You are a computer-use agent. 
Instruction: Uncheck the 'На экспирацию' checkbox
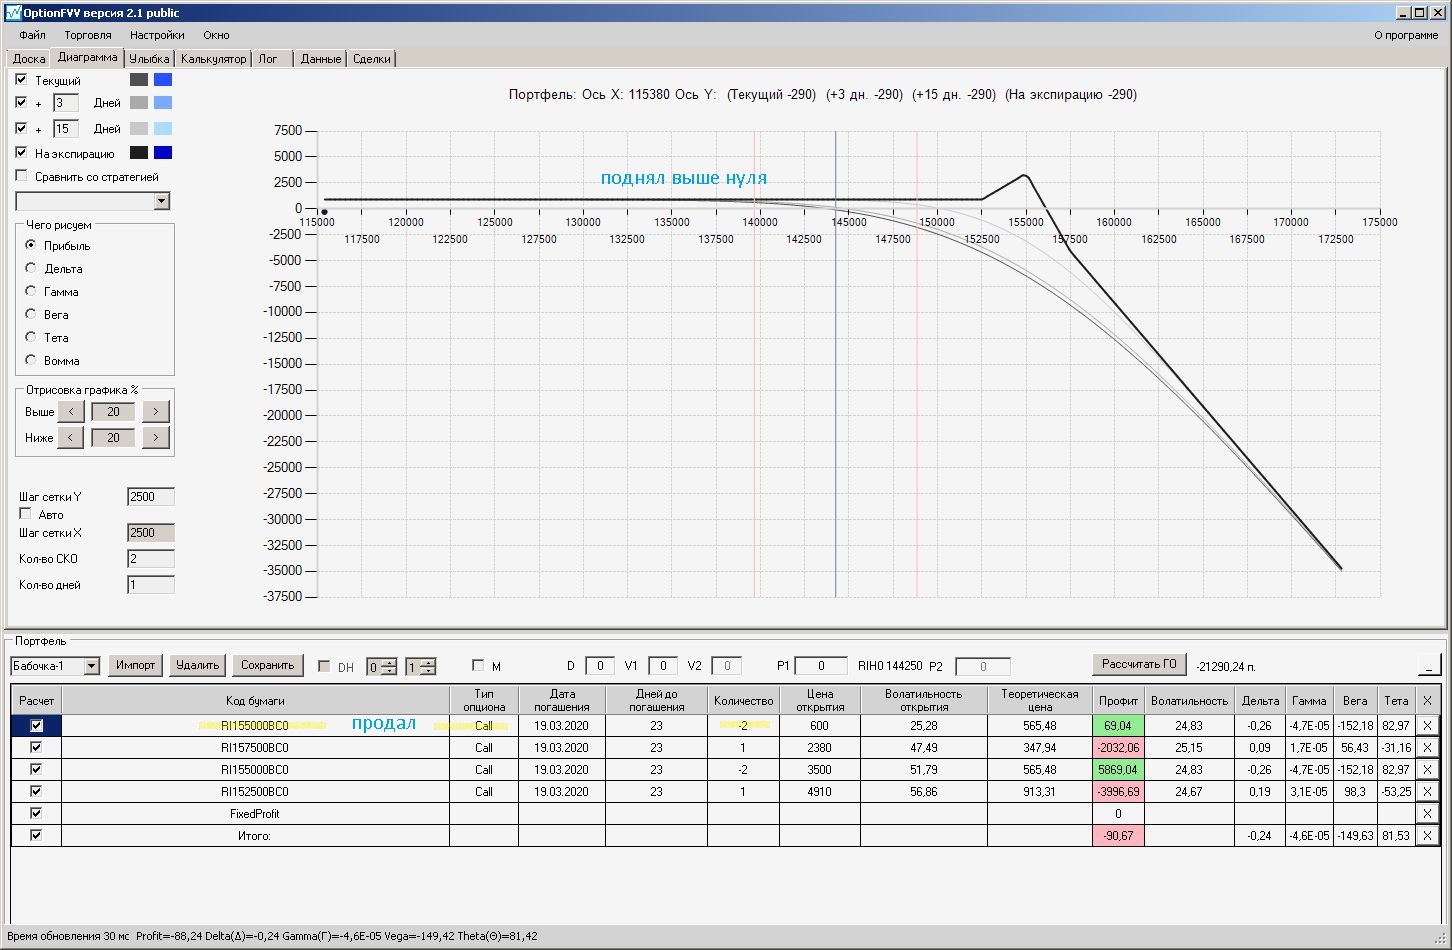point(21,153)
